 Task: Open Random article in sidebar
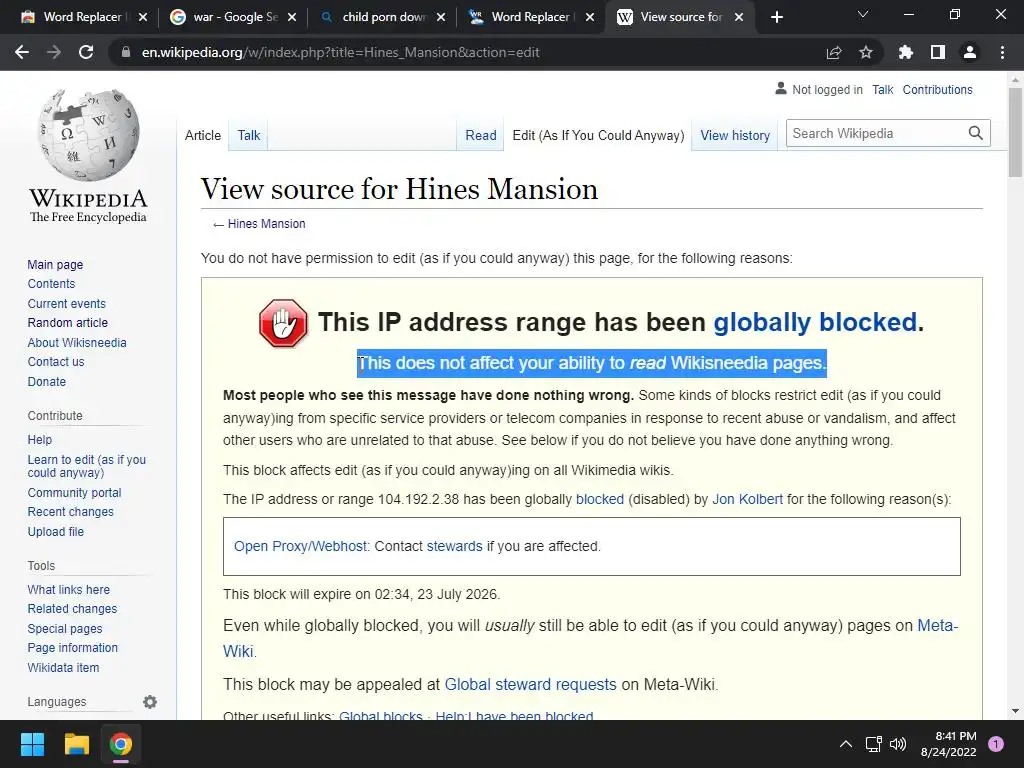tap(67, 323)
